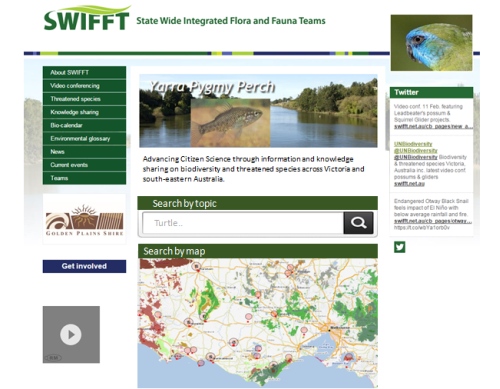The width and height of the screenshot is (500, 389).
Task: Open the Twitter bird icon
Action: pyautogui.click(x=400, y=247)
